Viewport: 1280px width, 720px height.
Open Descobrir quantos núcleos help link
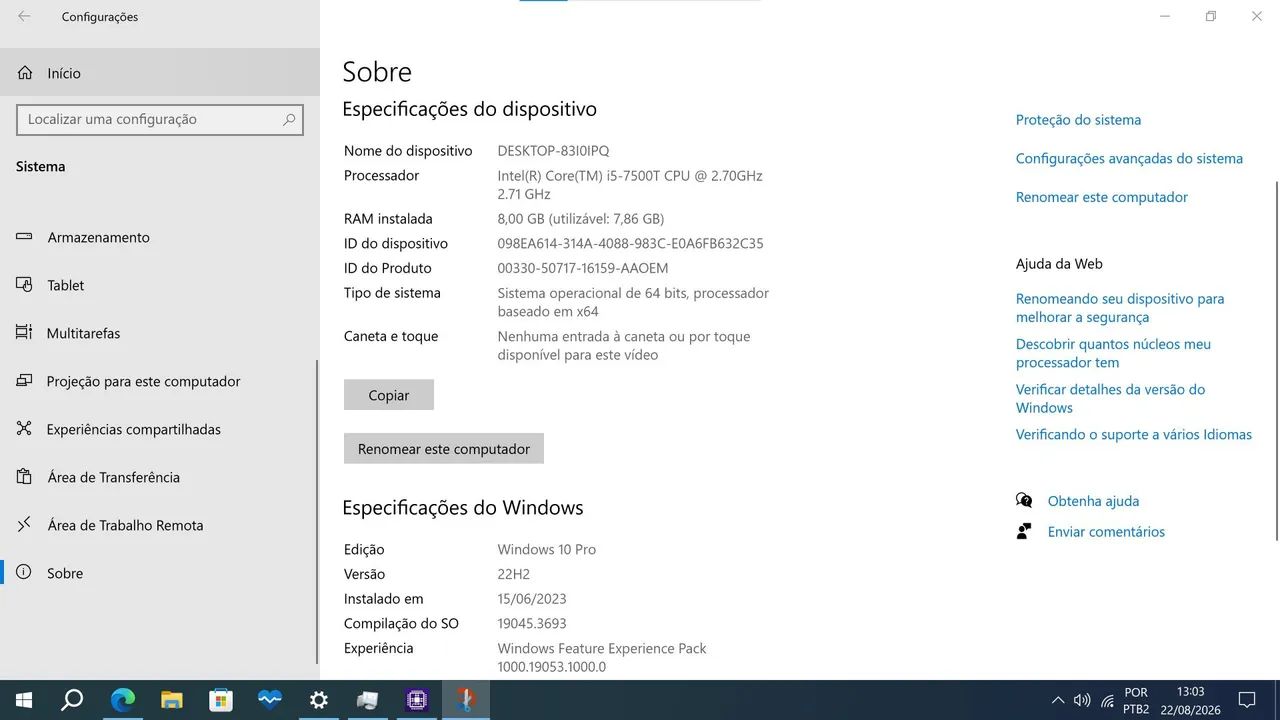[1113, 353]
